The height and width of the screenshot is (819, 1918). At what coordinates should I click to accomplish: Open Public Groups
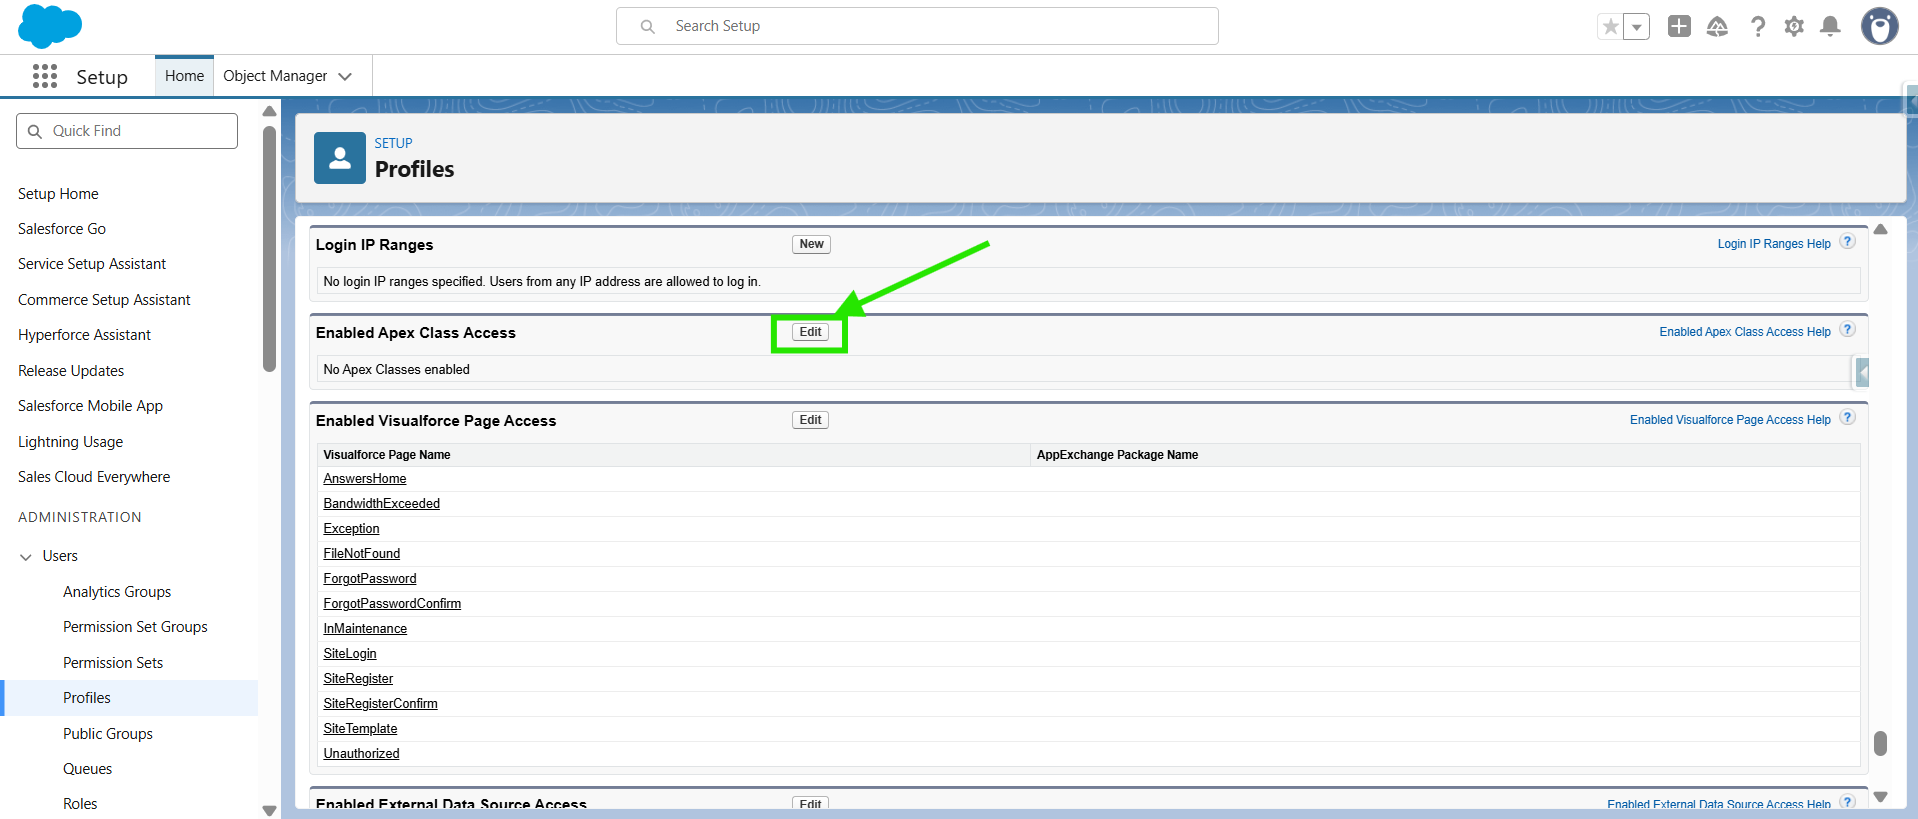click(108, 734)
